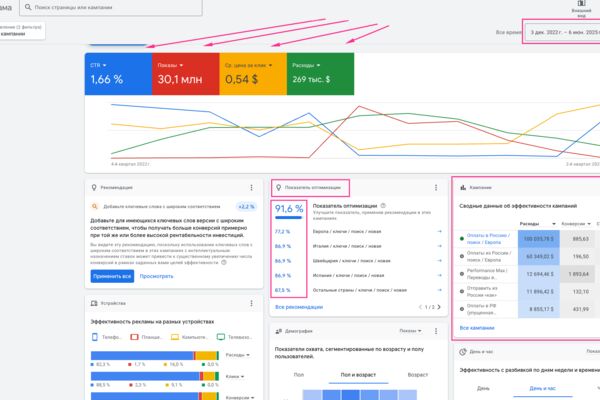This screenshot has width=600, height=400.
Task: Click the 77,2 % score for Европа
Action: click(x=282, y=232)
